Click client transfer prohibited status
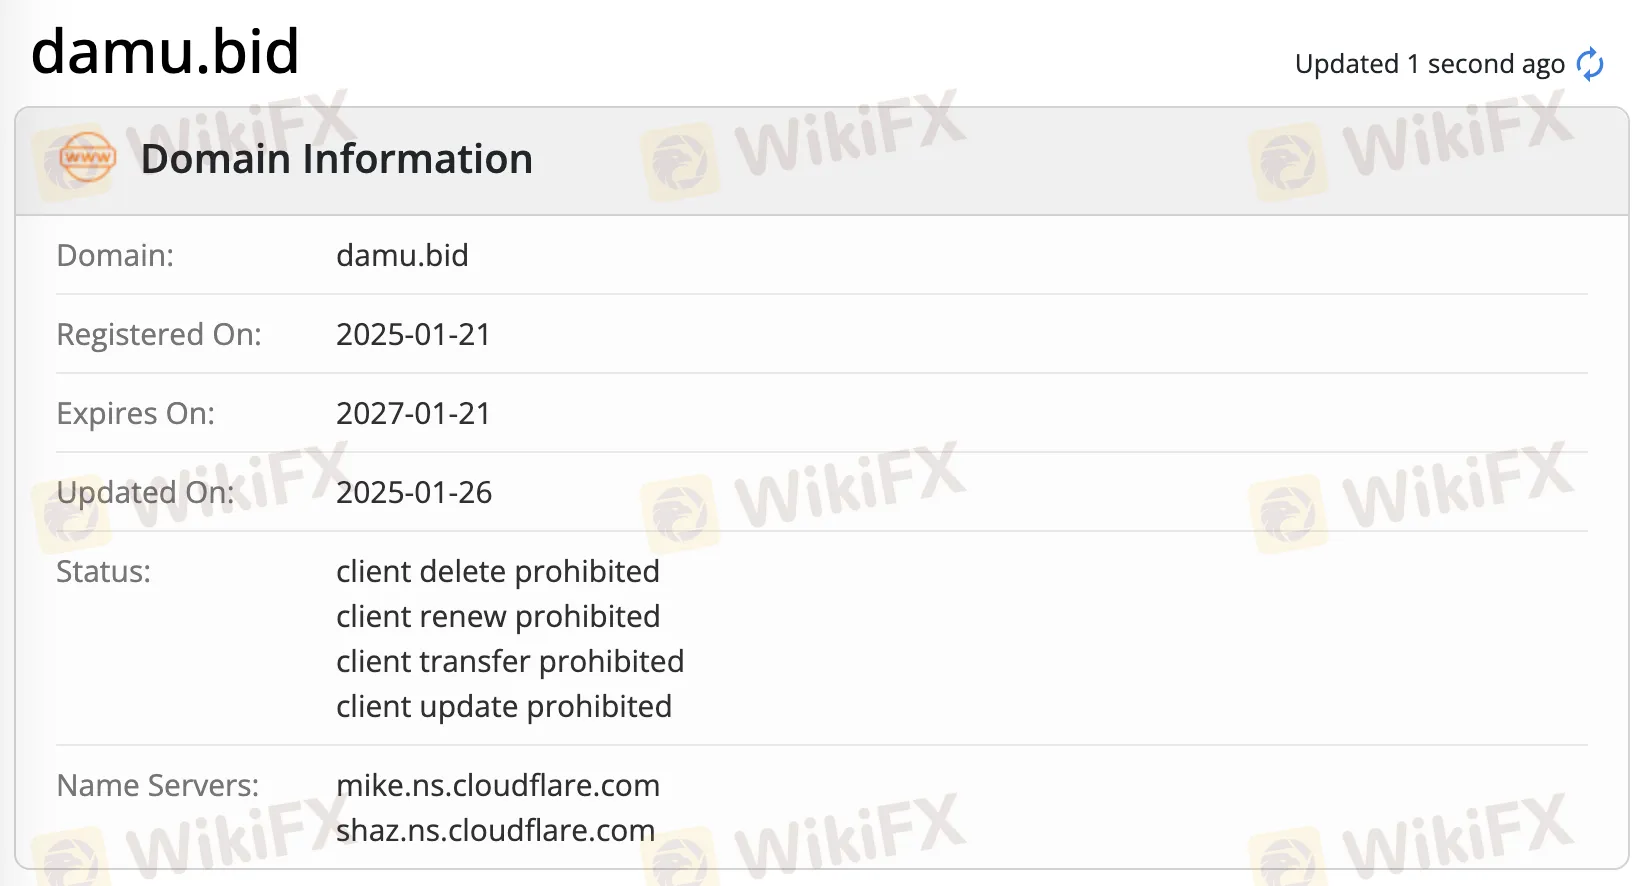The height and width of the screenshot is (886, 1642). tap(510, 661)
